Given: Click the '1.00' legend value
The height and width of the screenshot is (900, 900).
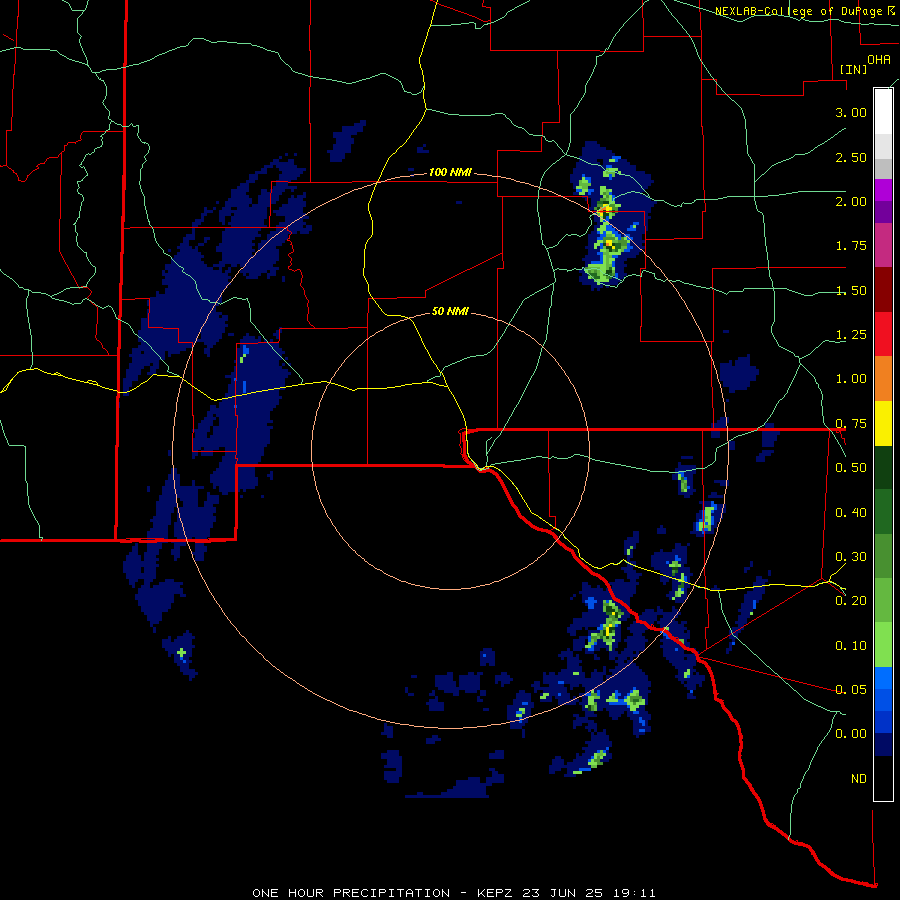Looking at the screenshot, I should 851,379.
